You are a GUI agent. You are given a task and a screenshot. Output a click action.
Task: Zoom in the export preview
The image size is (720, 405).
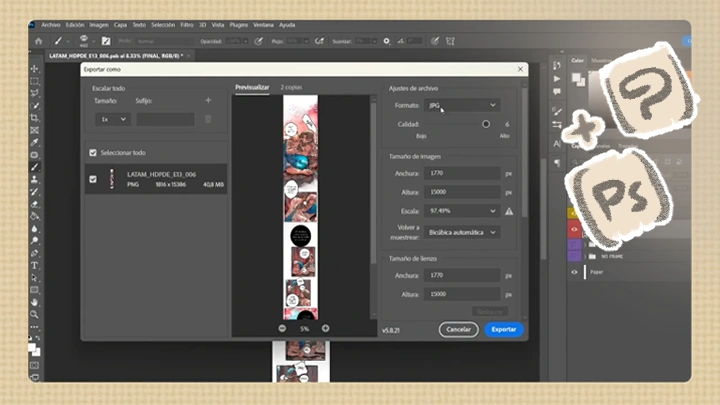click(326, 328)
